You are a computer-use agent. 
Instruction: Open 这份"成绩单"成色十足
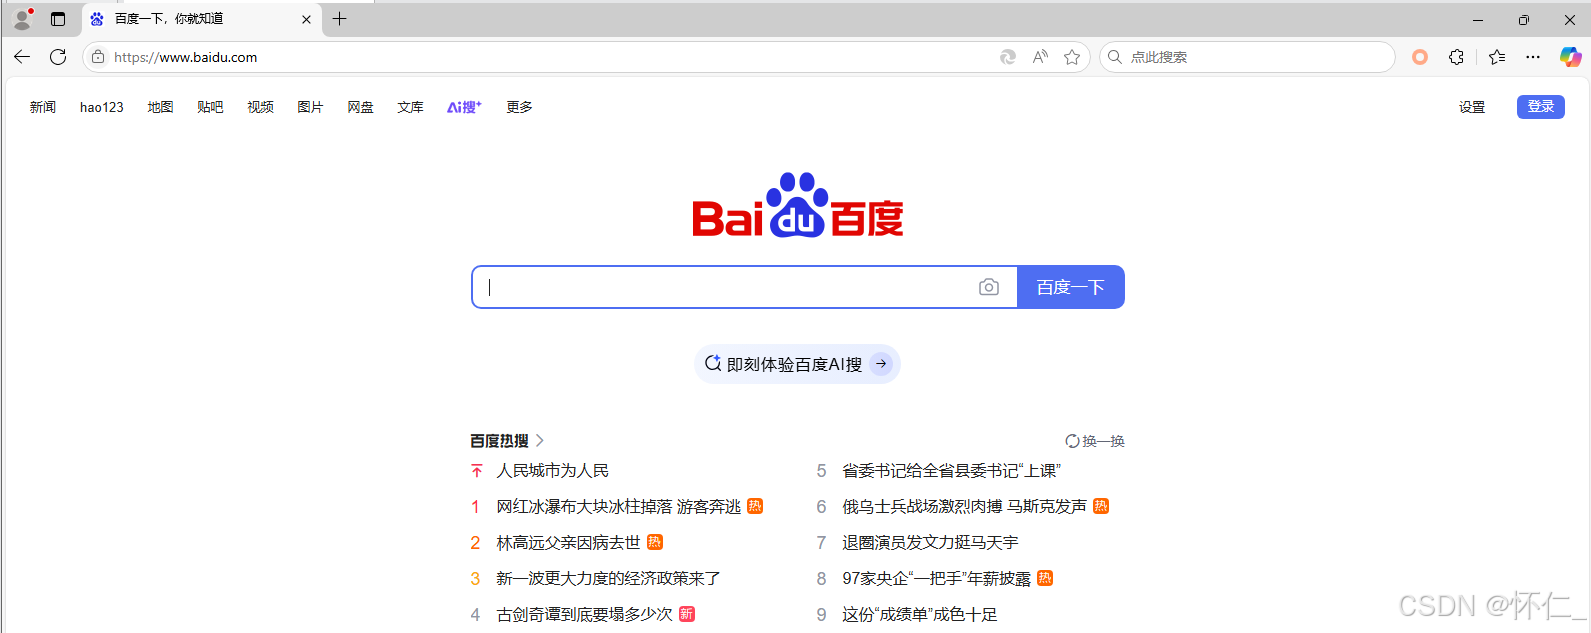920,615
